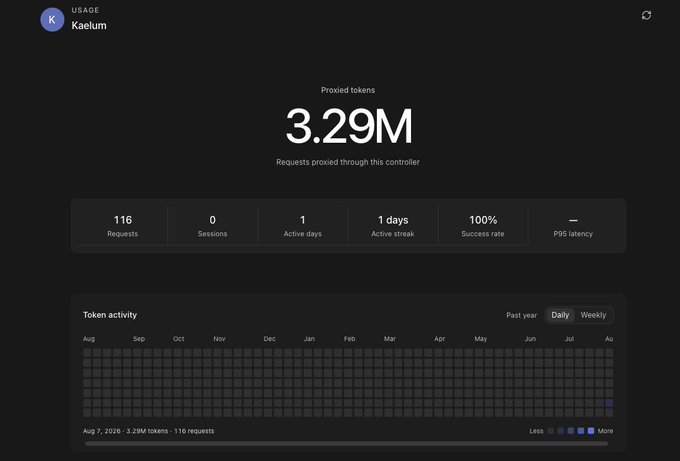
Task: Click the "1" Active days stat
Action: click(x=303, y=220)
